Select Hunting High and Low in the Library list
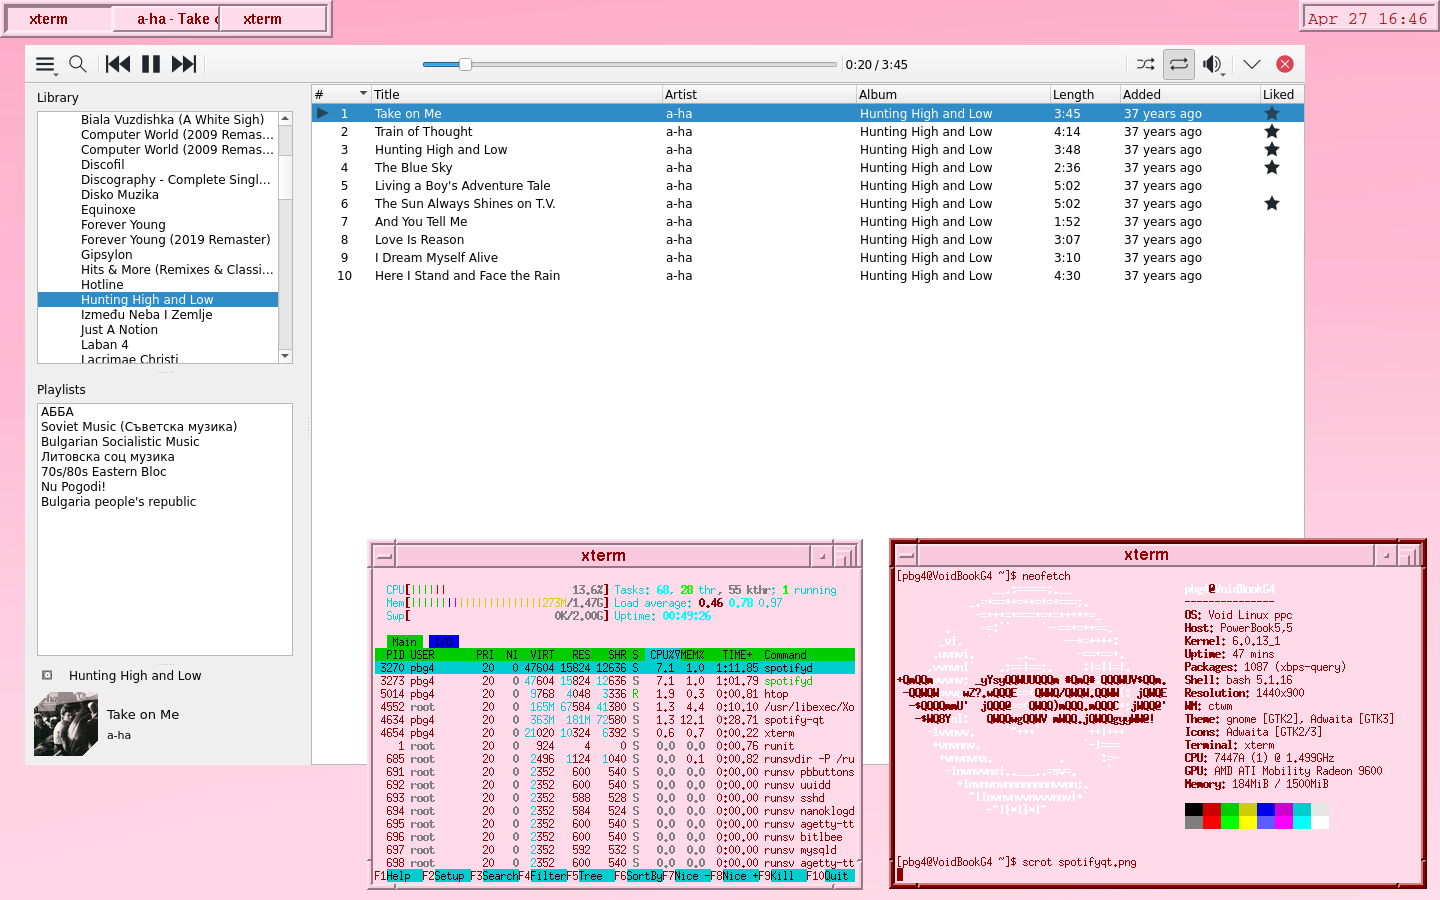 coord(158,299)
